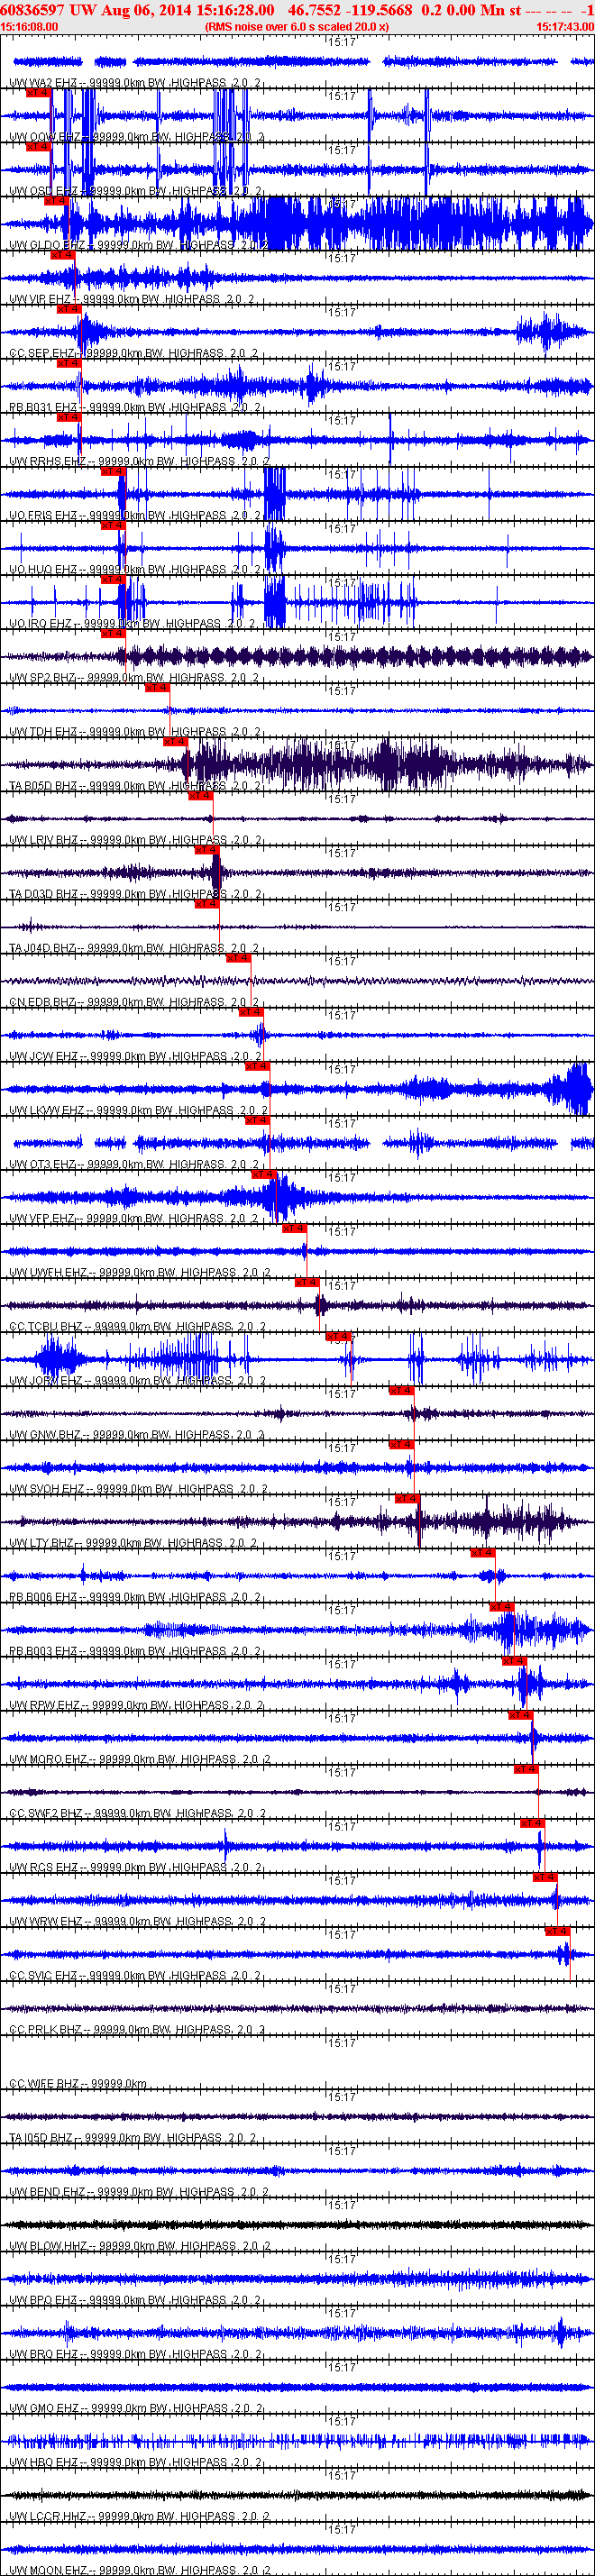Click the red pick marker on the UW GLDO trace

pos(56,201)
